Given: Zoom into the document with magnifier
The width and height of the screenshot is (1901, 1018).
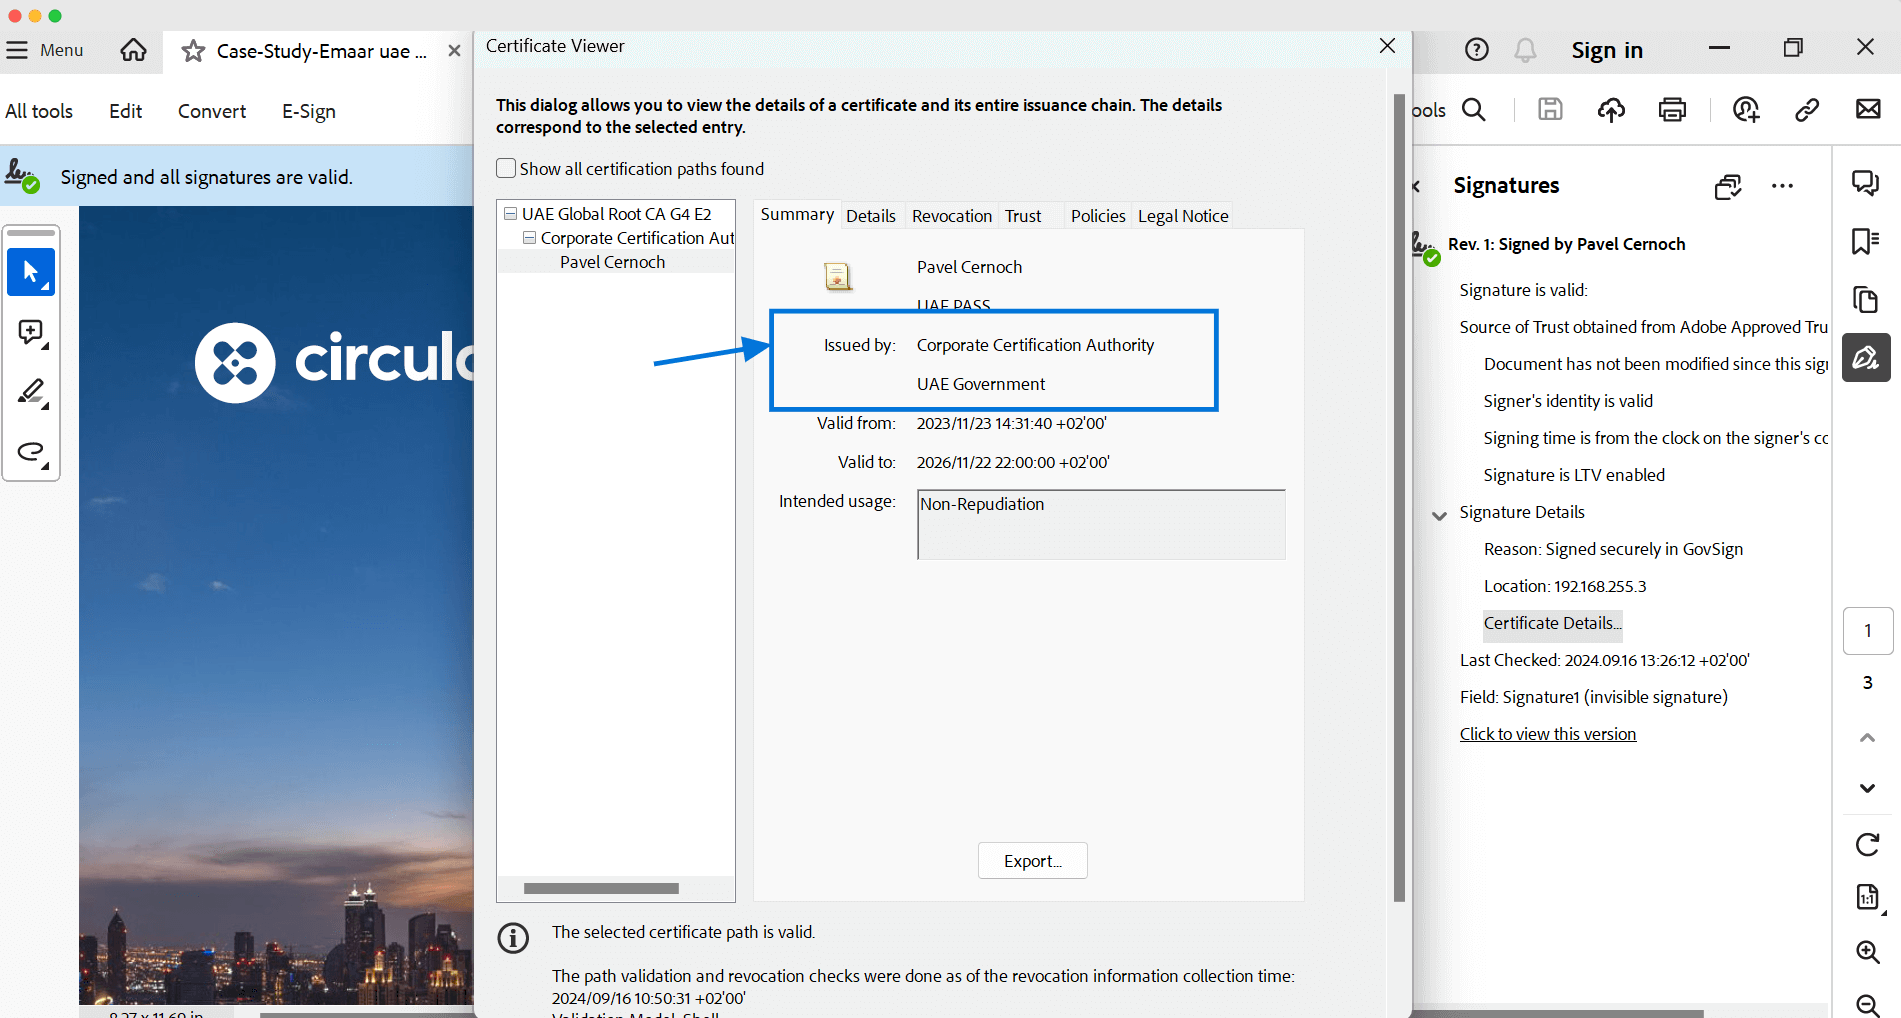Looking at the screenshot, I should coord(1866,952).
